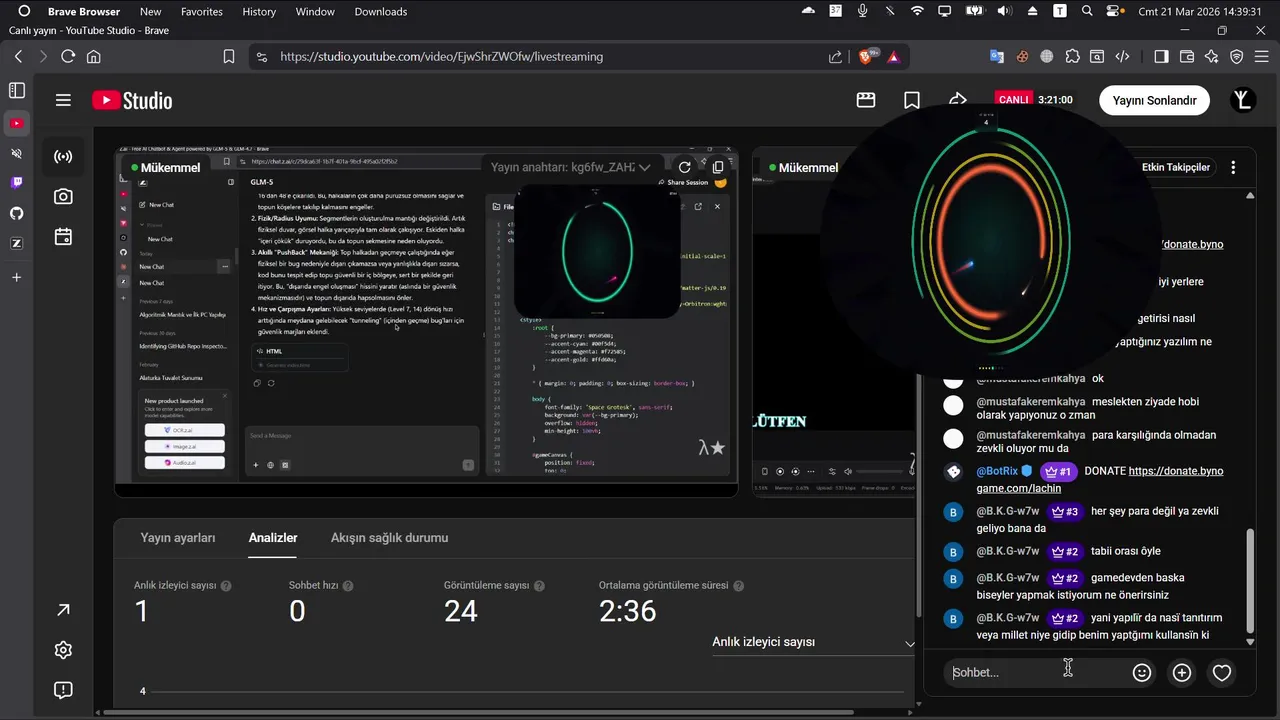Open Brave Wallet icon in toolbar
Image resolution: width=1280 pixels, height=720 pixels.
[x=1185, y=57]
